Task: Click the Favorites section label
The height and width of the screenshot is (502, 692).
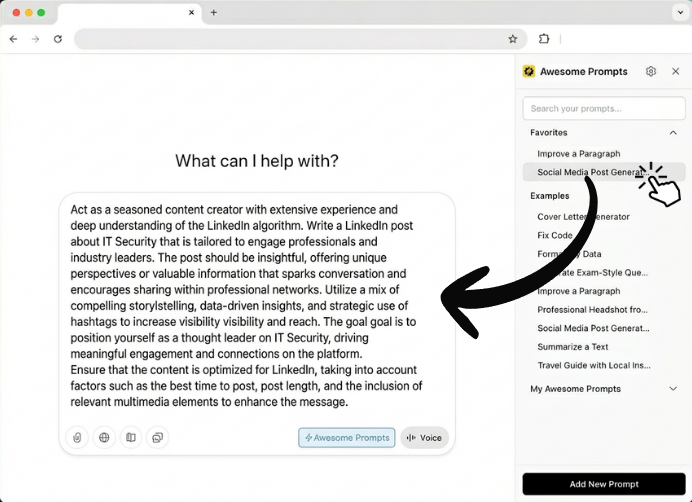Action: (x=549, y=132)
